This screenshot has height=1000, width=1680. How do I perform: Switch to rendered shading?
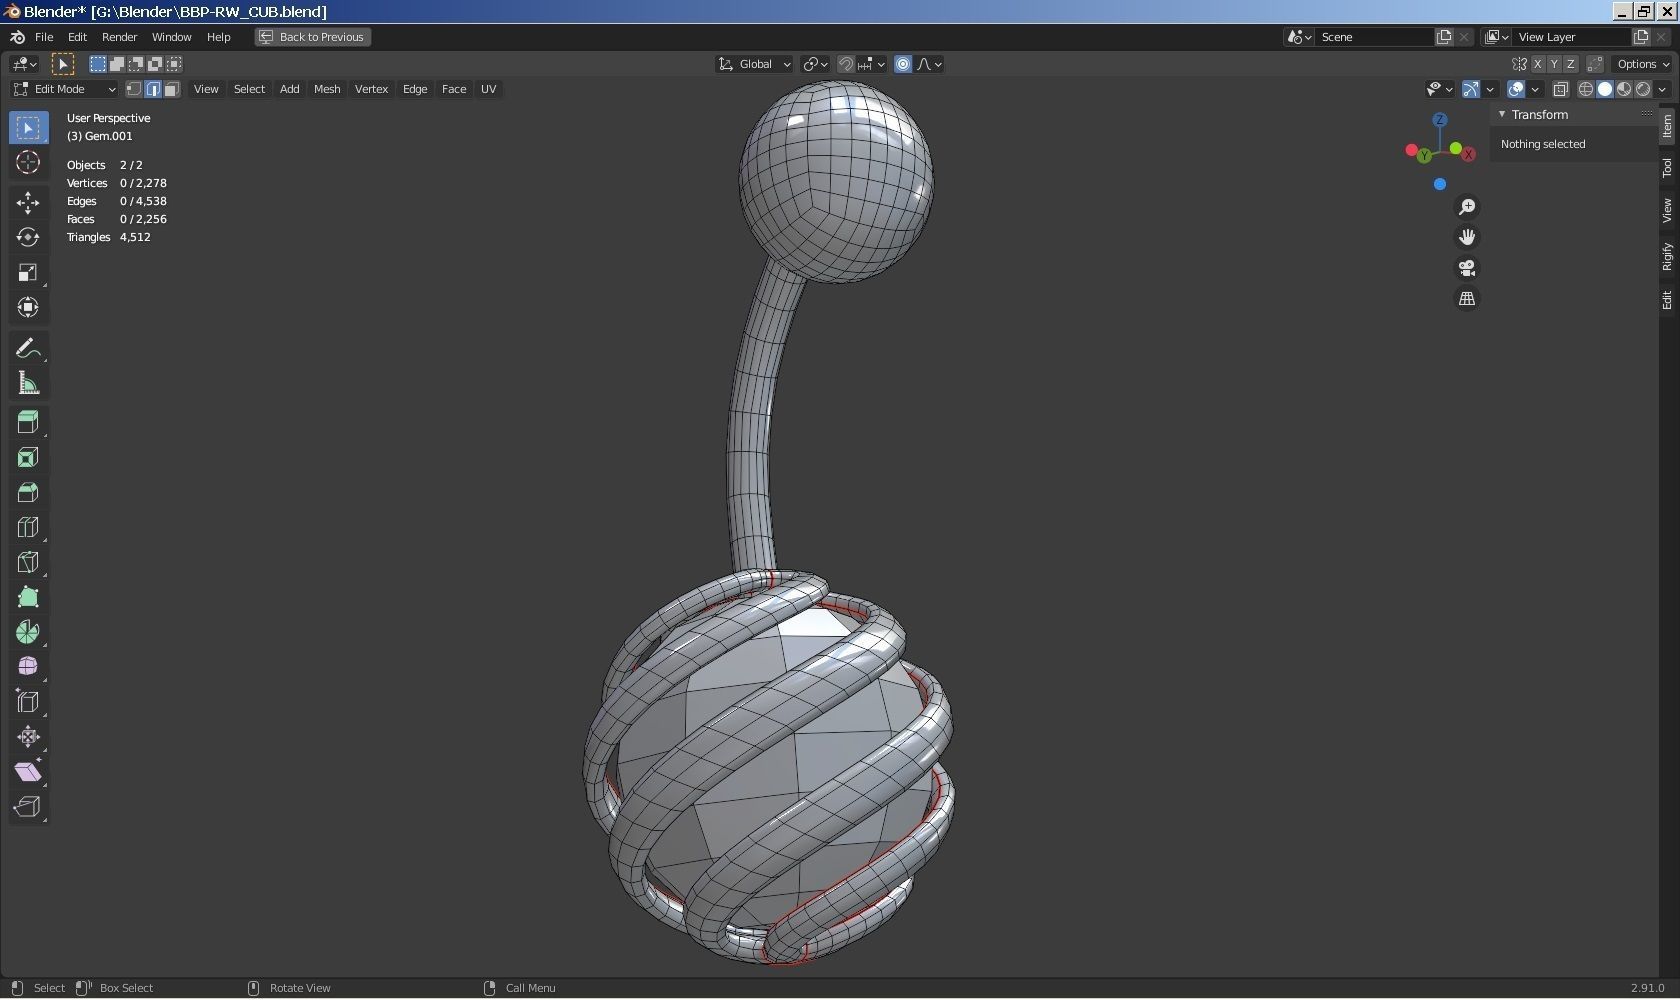[x=1643, y=89]
